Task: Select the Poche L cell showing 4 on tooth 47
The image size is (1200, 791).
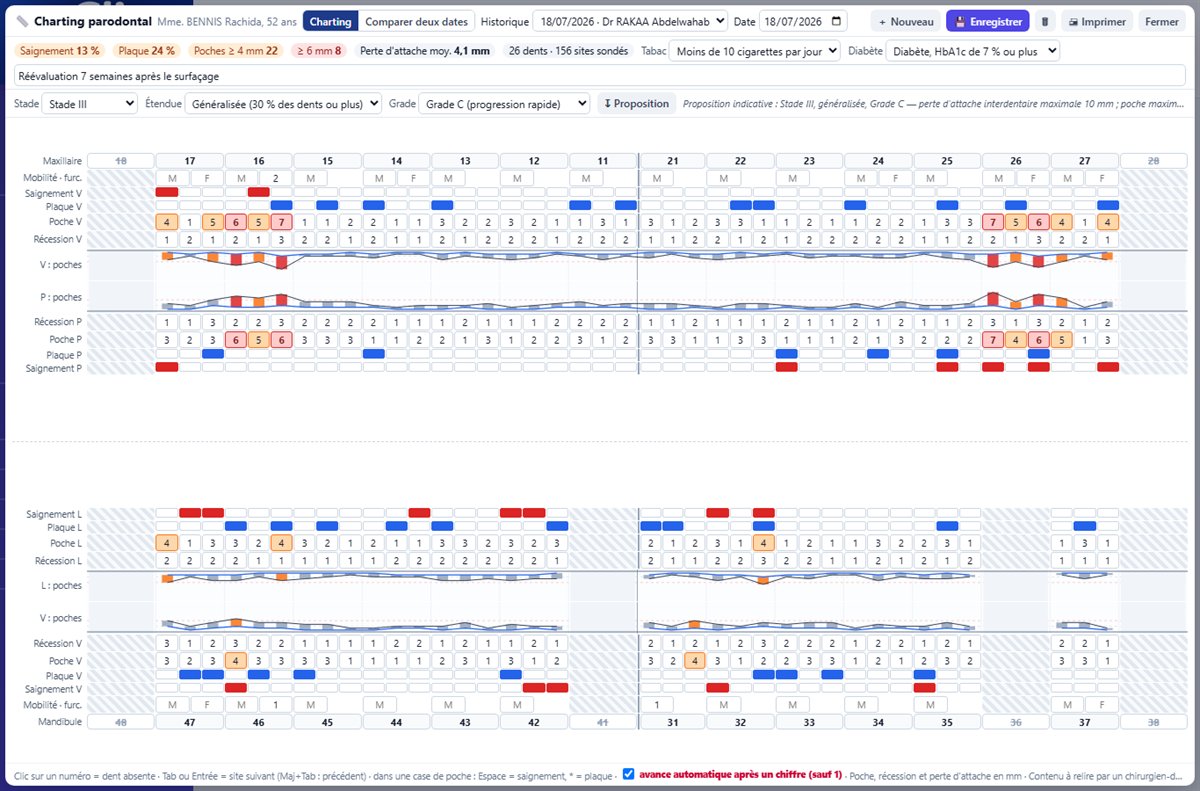Action: [x=167, y=543]
